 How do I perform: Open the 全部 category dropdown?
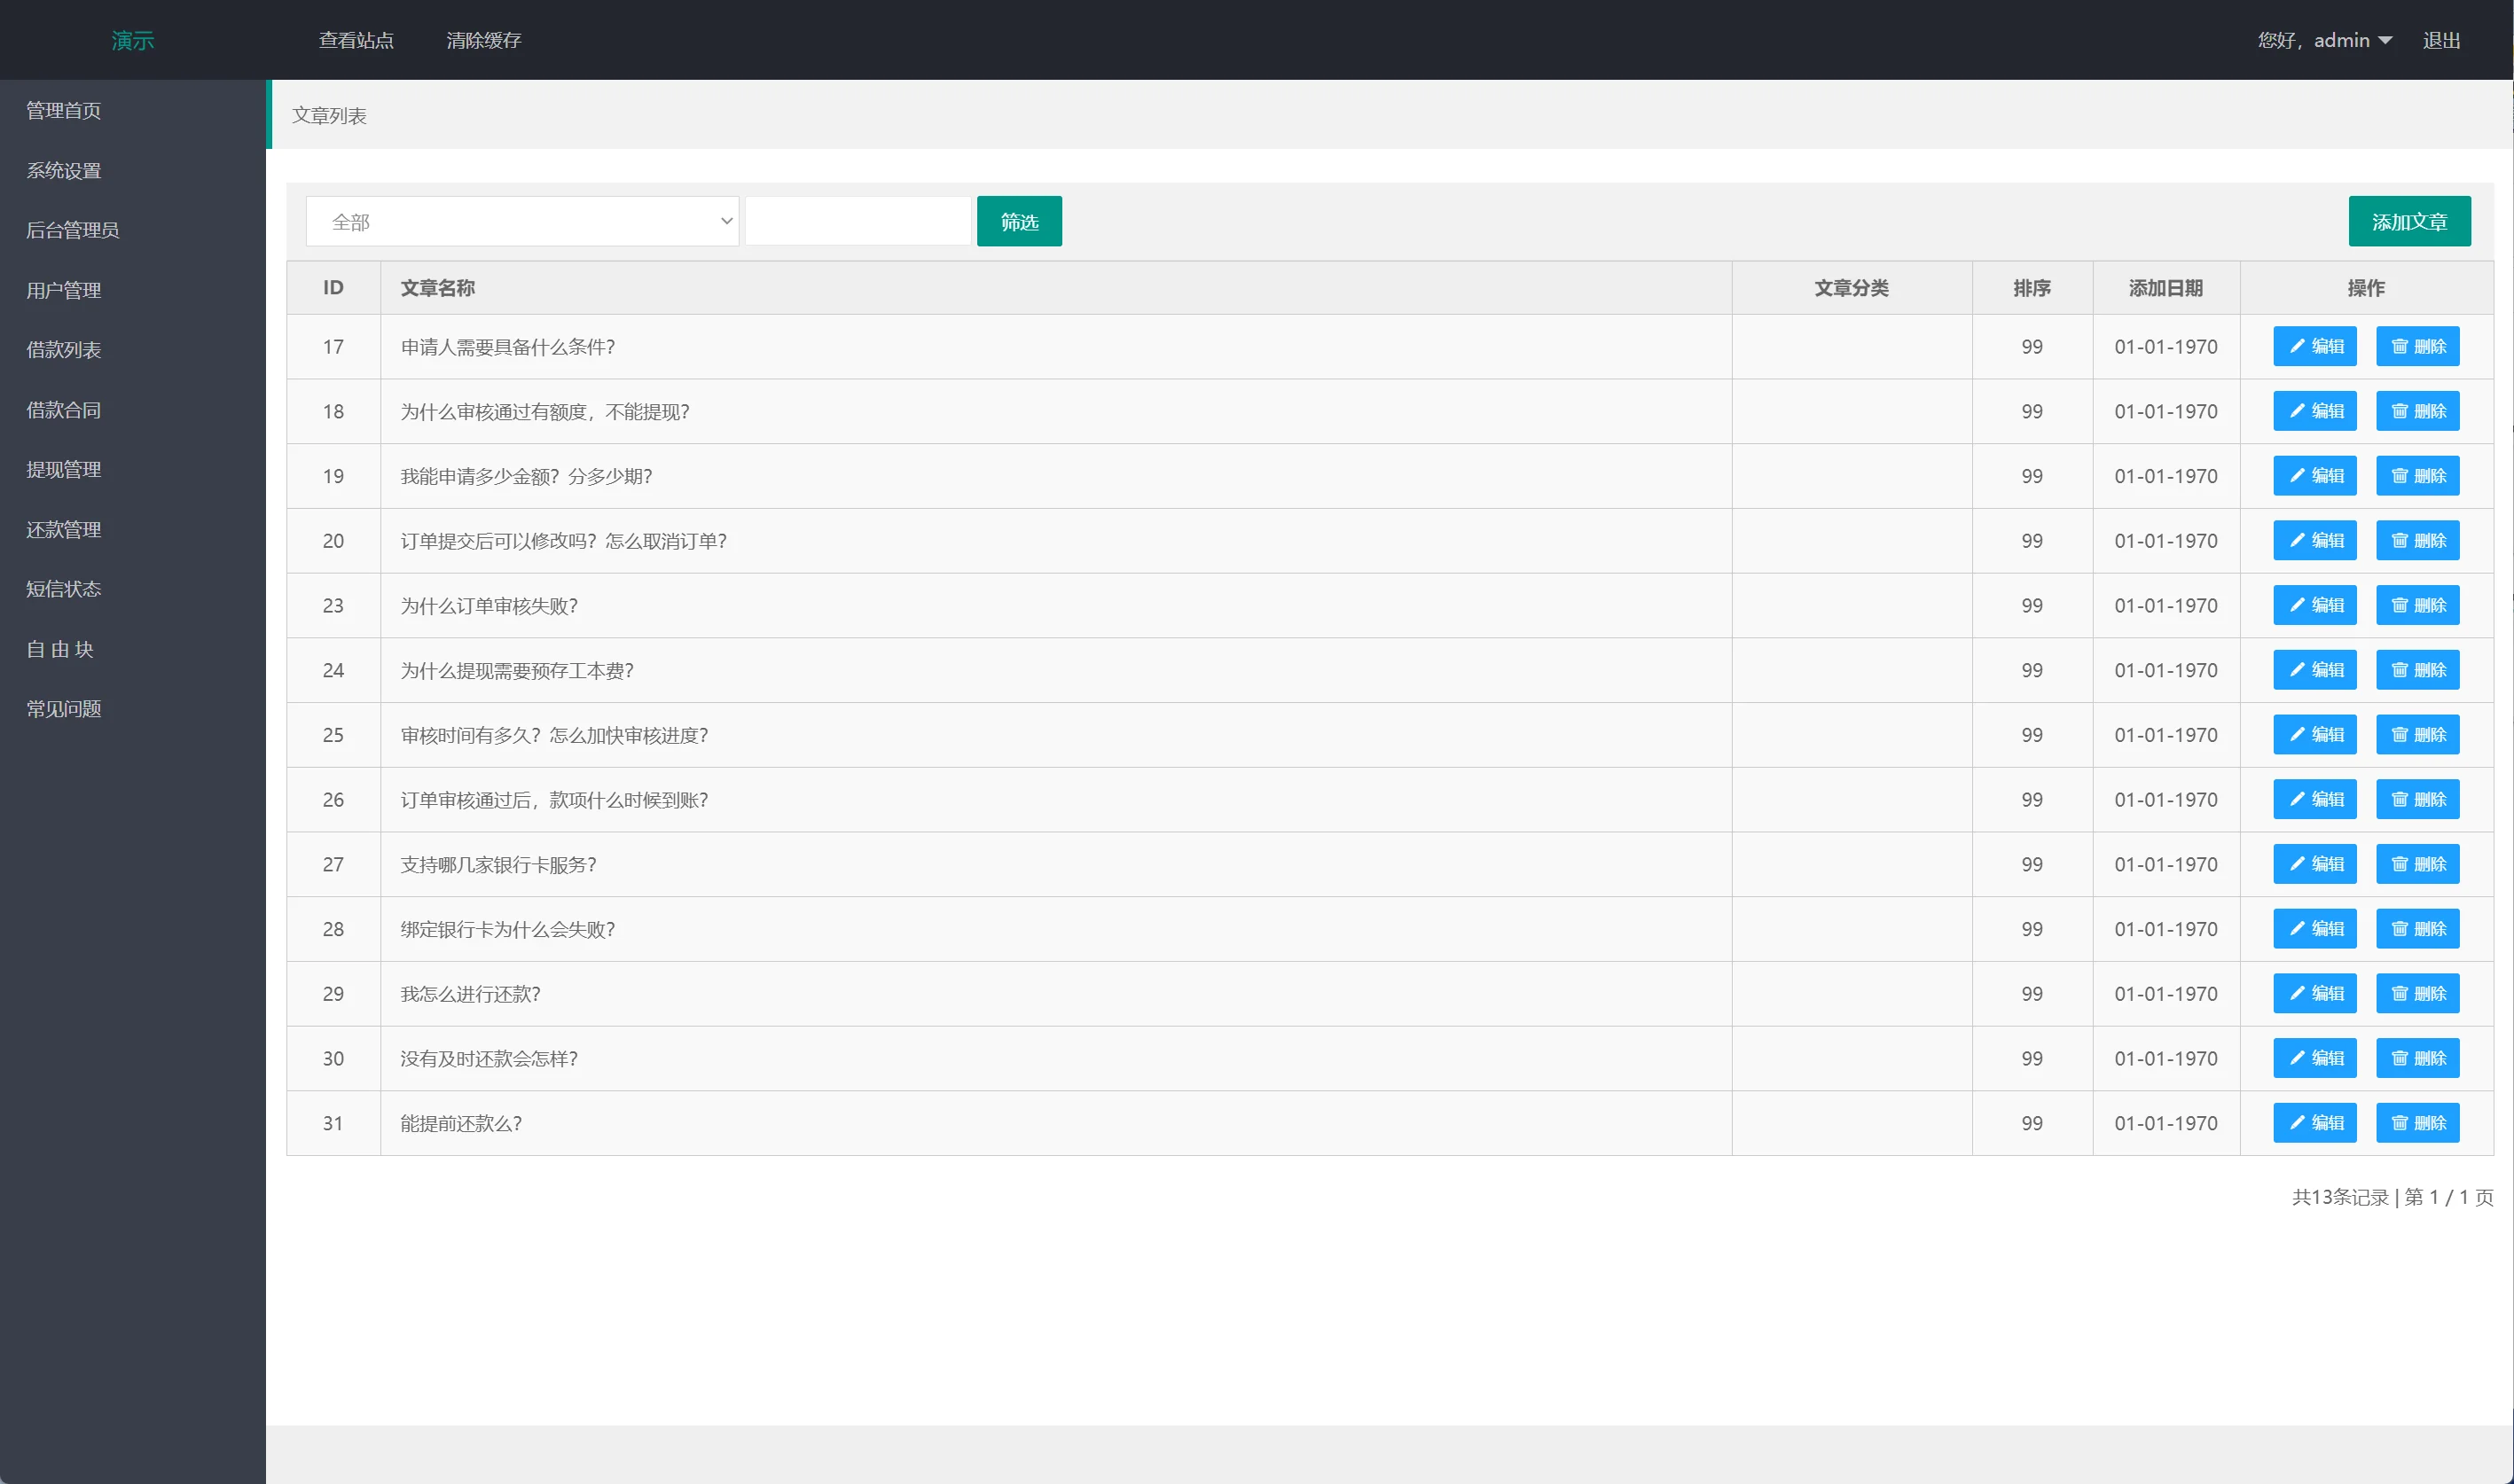click(x=522, y=222)
